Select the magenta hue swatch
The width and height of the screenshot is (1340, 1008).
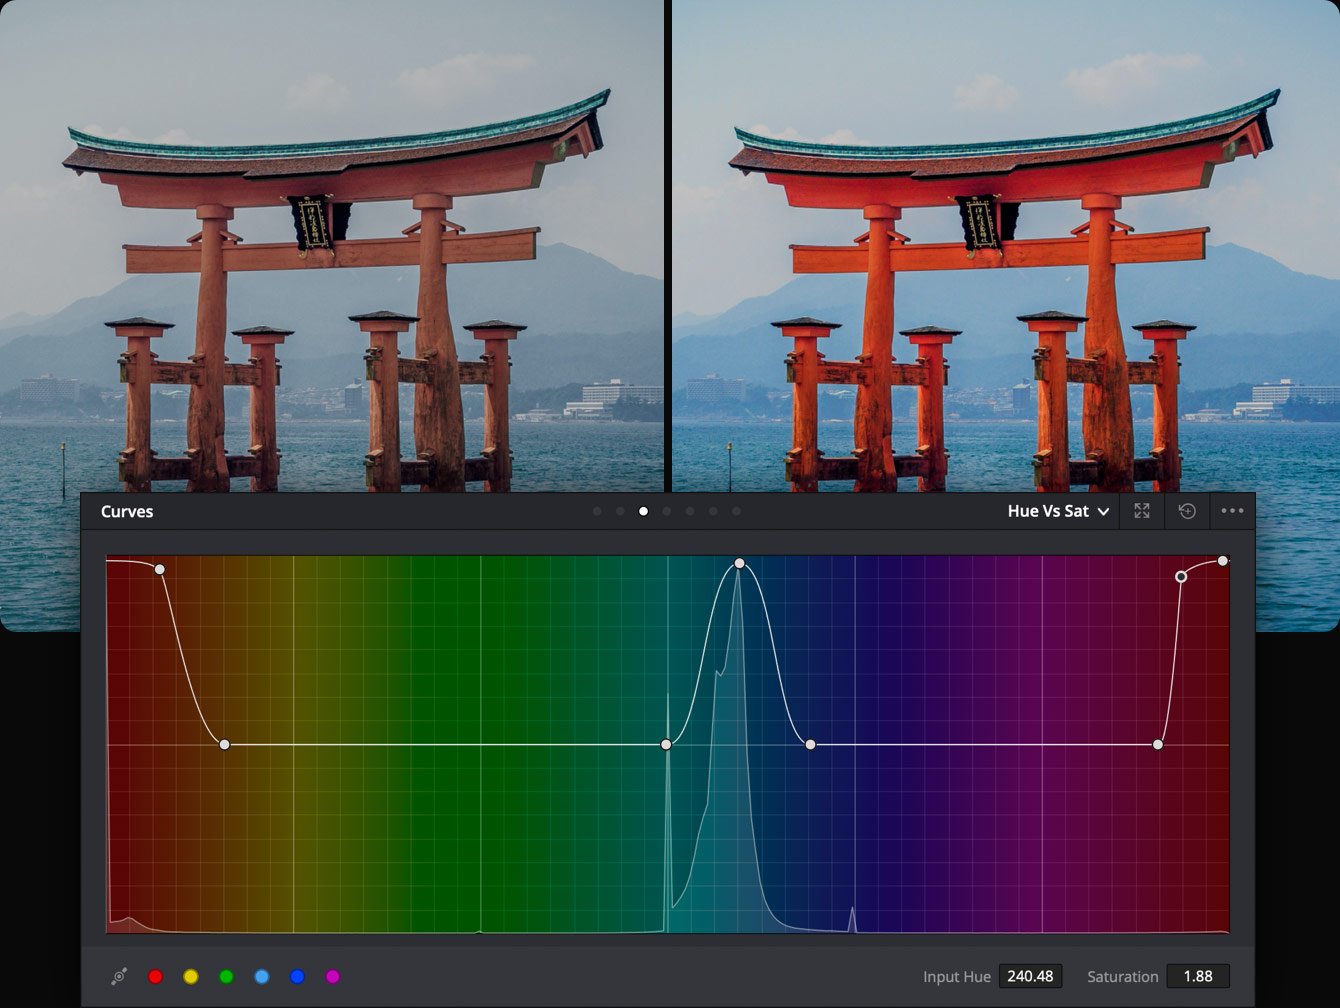click(334, 977)
